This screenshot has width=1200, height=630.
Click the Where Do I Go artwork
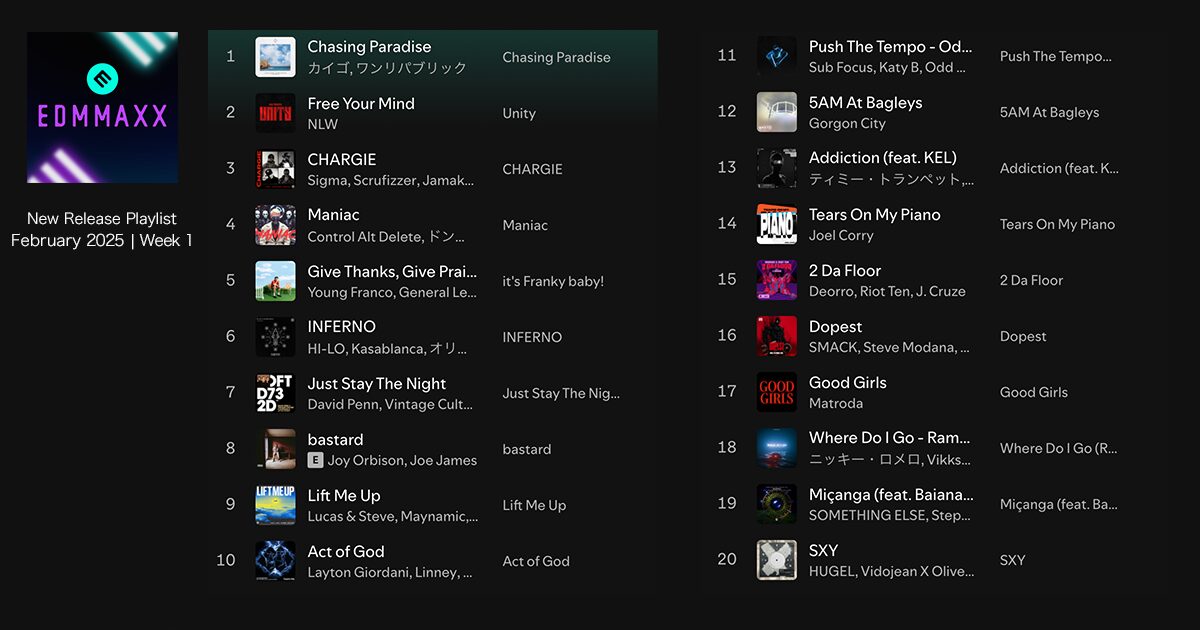(x=777, y=448)
